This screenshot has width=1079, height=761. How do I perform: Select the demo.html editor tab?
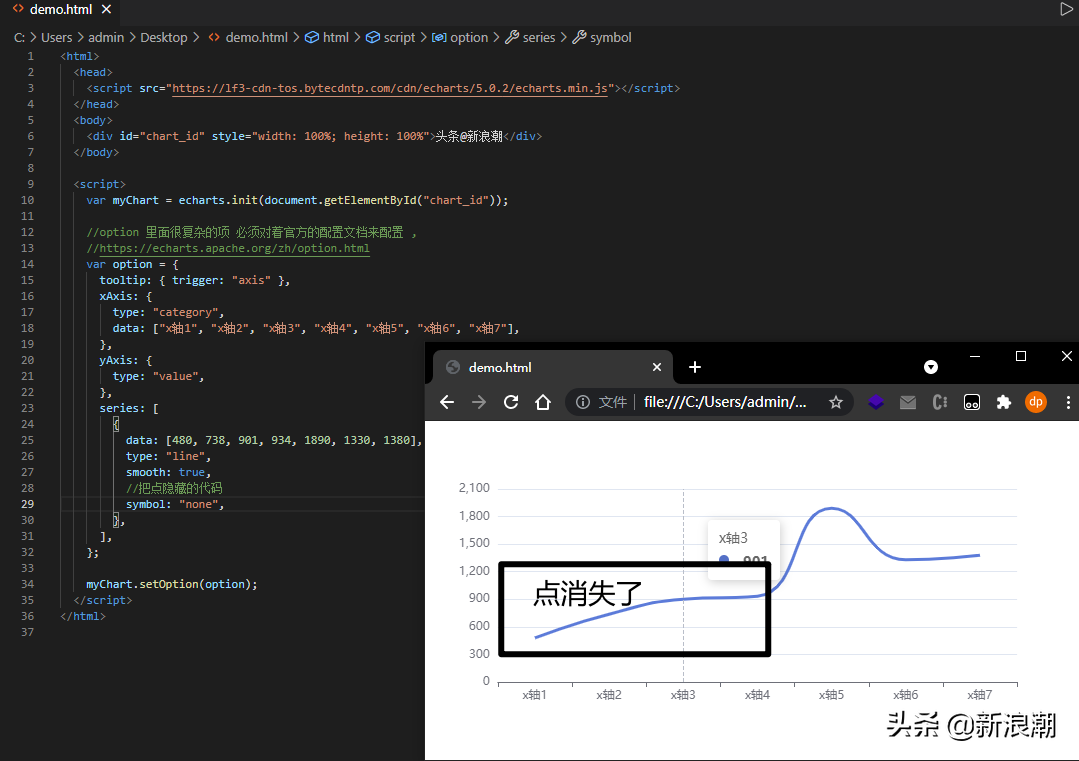[58, 9]
